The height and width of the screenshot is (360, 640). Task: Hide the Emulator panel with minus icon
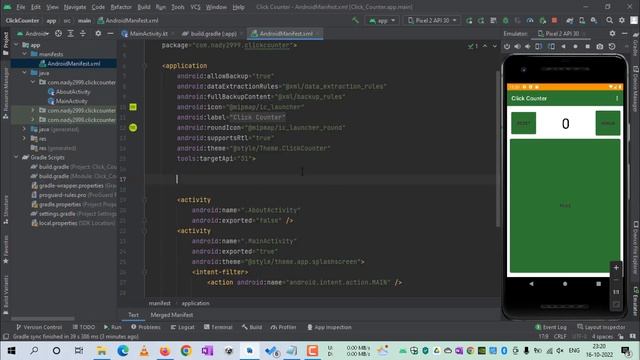click(x=624, y=33)
